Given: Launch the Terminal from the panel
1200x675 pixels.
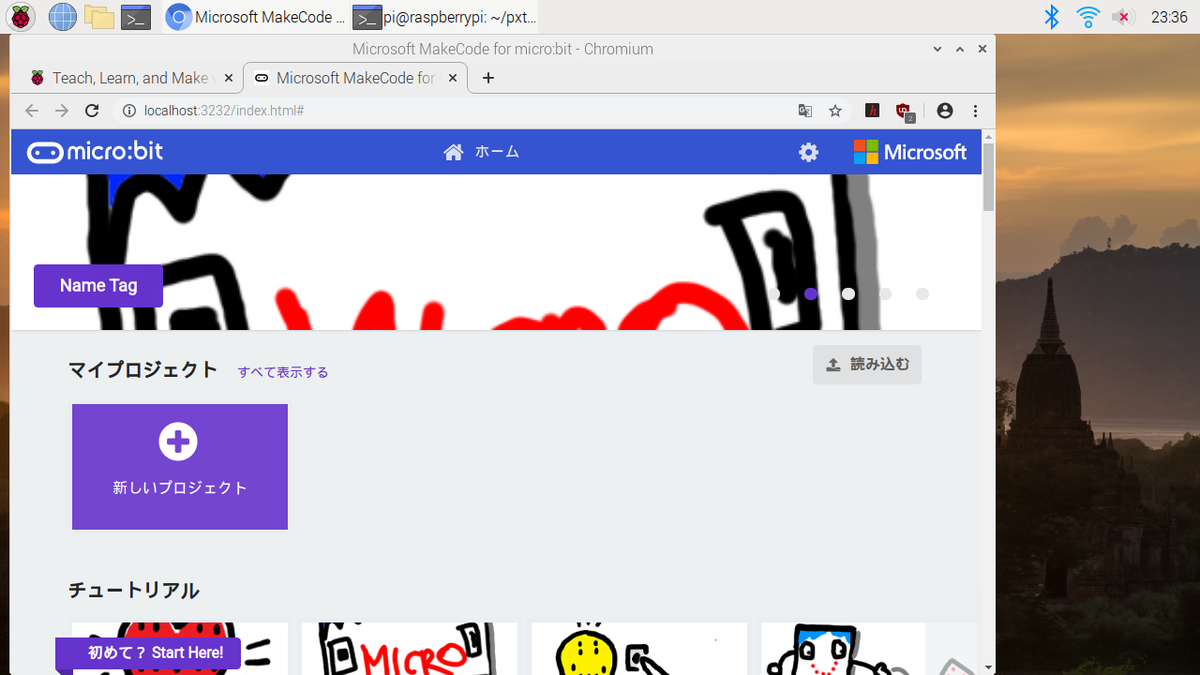Looking at the screenshot, I should (x=135, y=16).
